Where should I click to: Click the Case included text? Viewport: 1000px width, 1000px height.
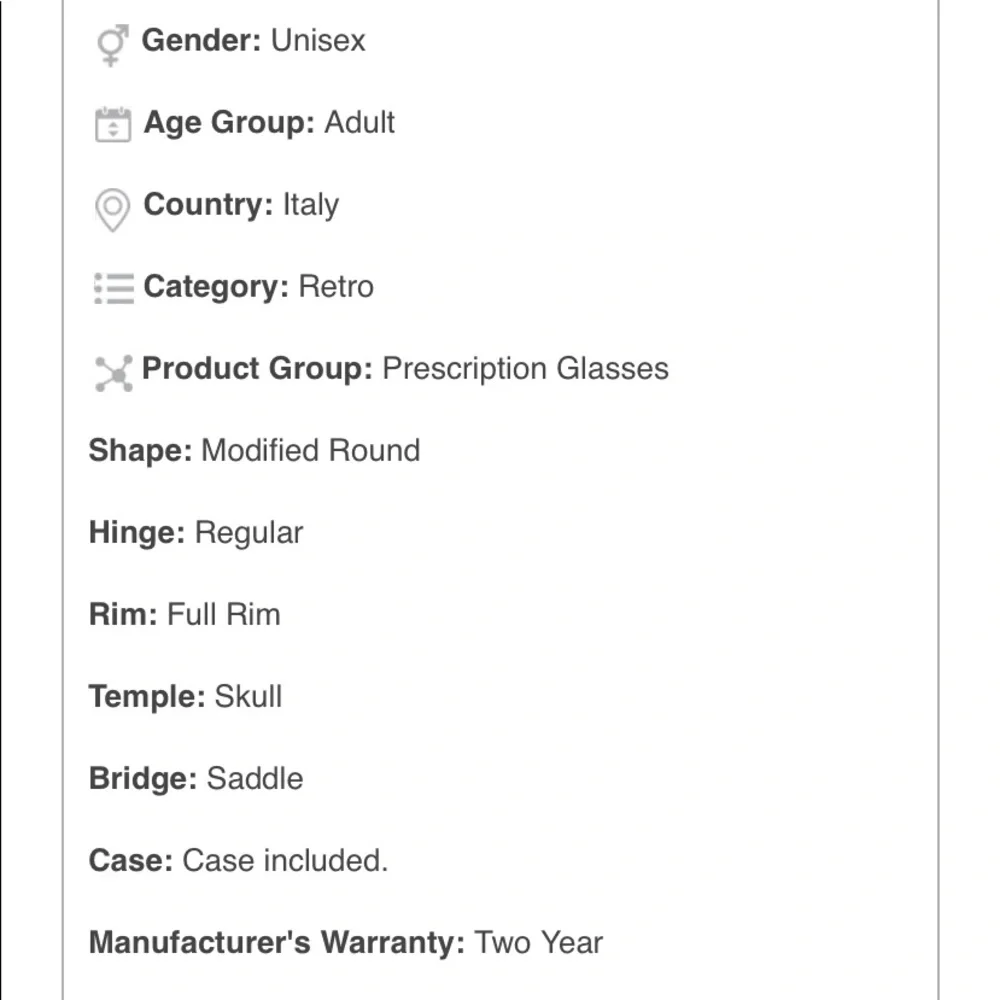point(285,860)
